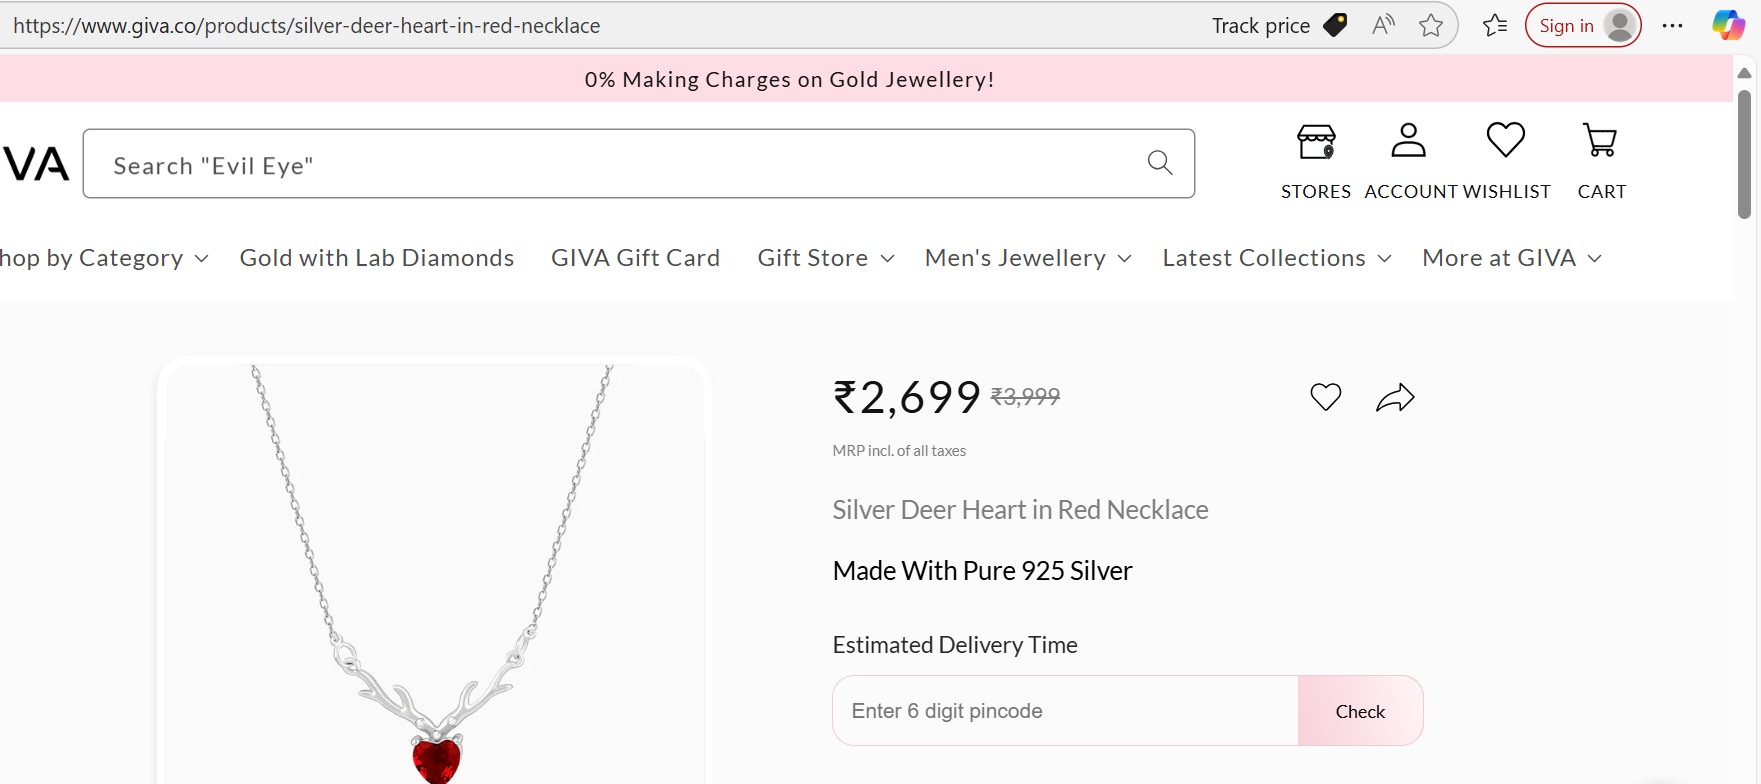This screenshot has height=784, width=1761.
Task: Focus the 6 digit pincode field
Action: pyautogui.click(x=1065, y=711)
